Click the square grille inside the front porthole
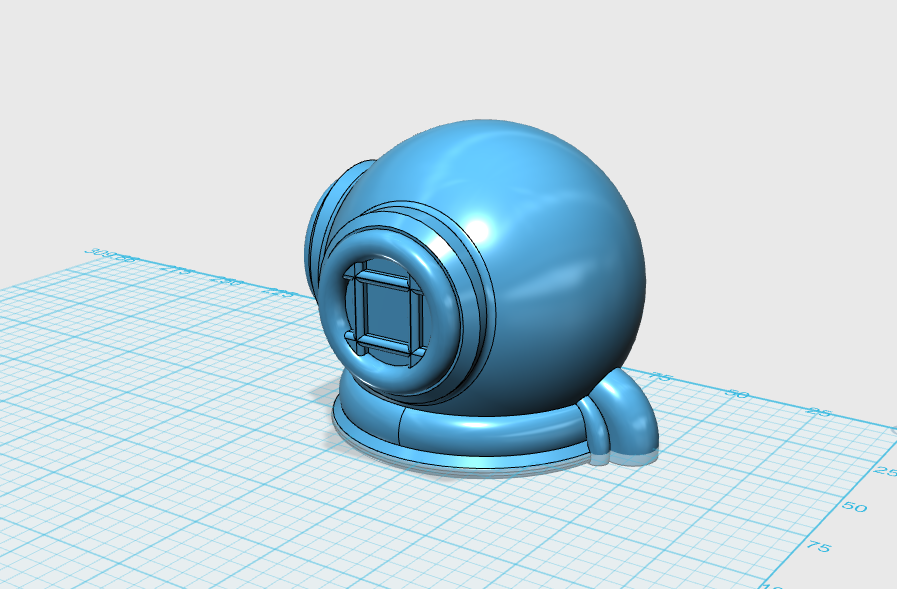 tap(384, 313)
